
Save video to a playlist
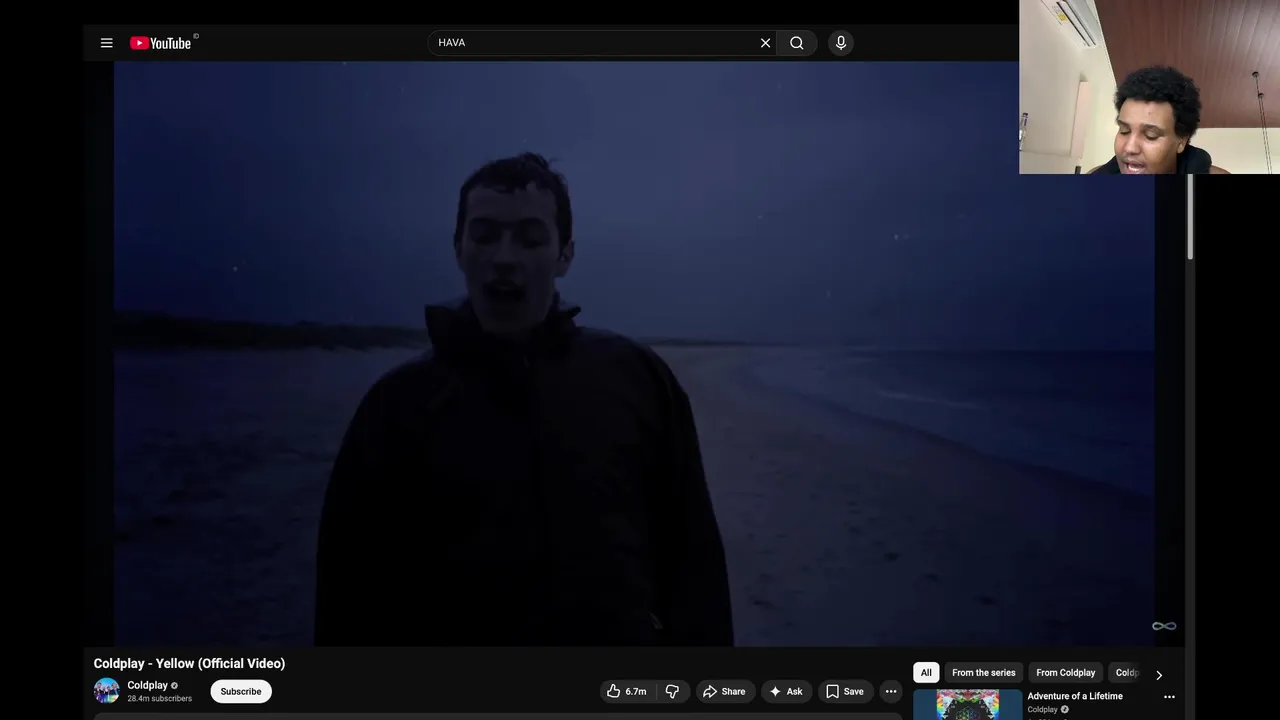tap(845, 691)
